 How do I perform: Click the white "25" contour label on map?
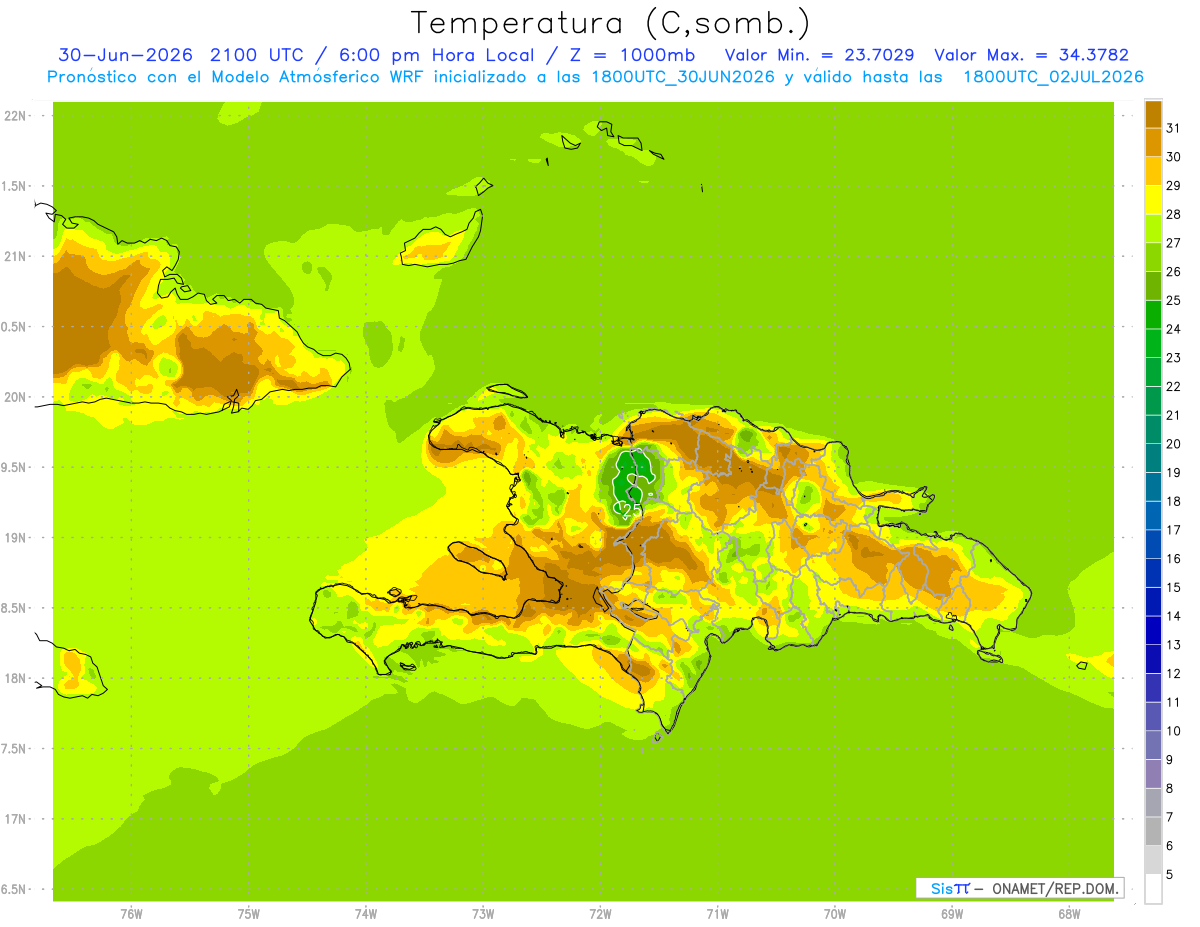pos(632,509)
